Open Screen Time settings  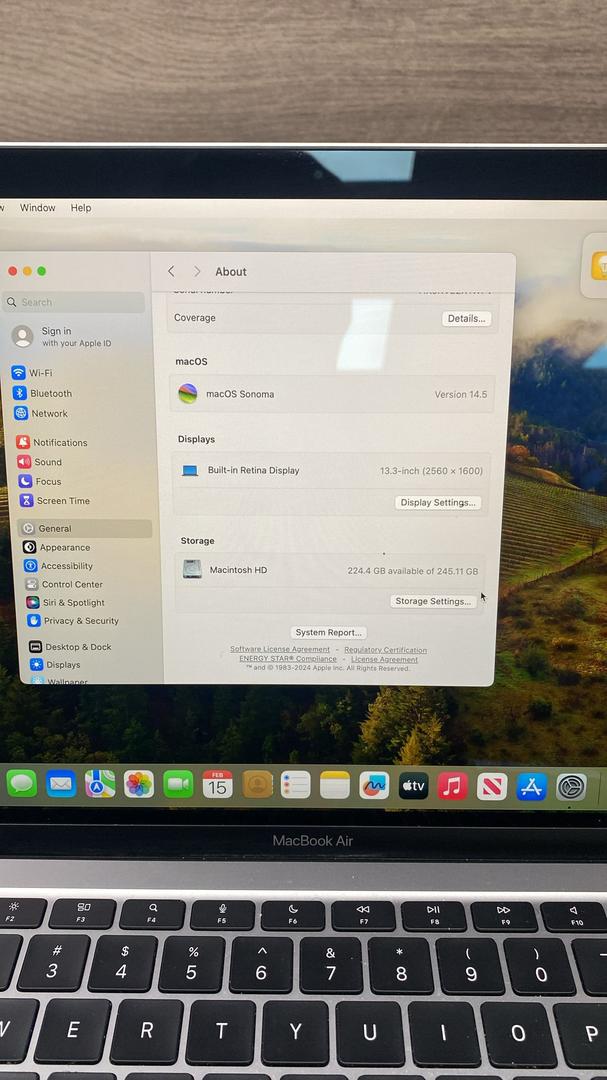pos(55,501)
